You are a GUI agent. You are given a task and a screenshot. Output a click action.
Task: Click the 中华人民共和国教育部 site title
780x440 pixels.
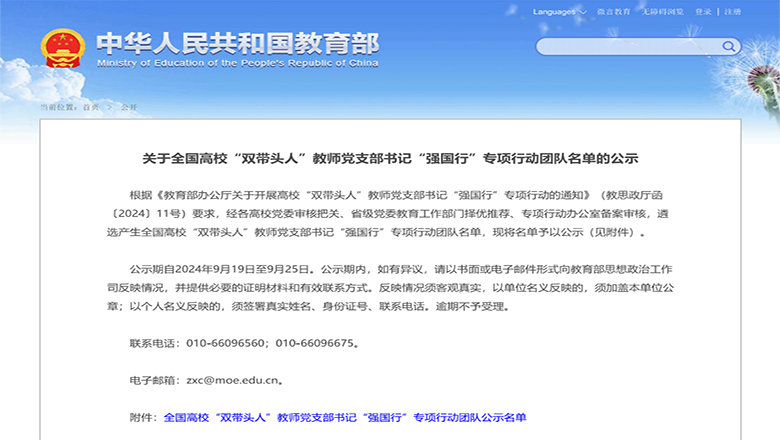(x=238, y=43)
